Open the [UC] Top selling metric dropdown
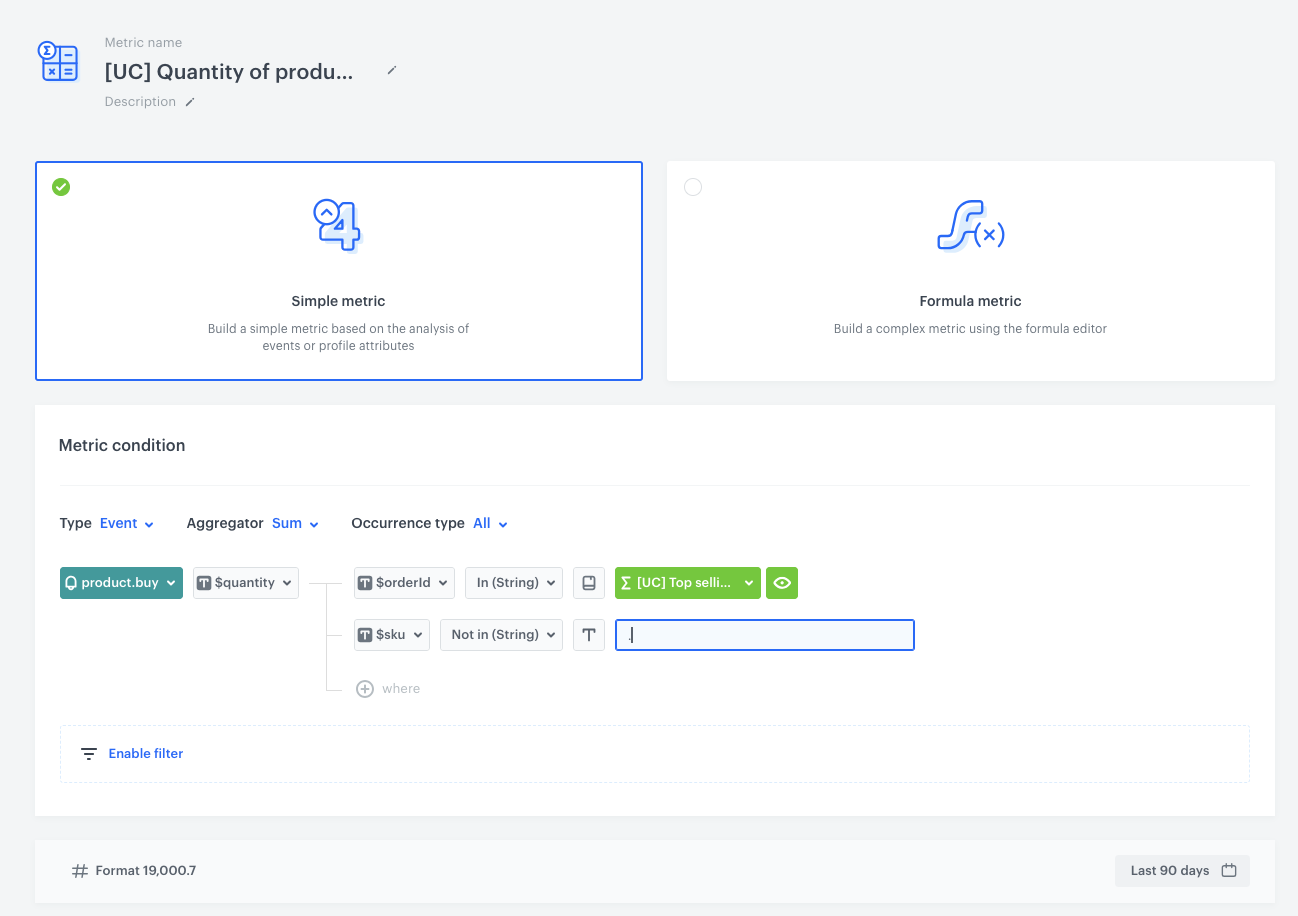Viewport: 1298px width, 916px height. pos(687,583)
